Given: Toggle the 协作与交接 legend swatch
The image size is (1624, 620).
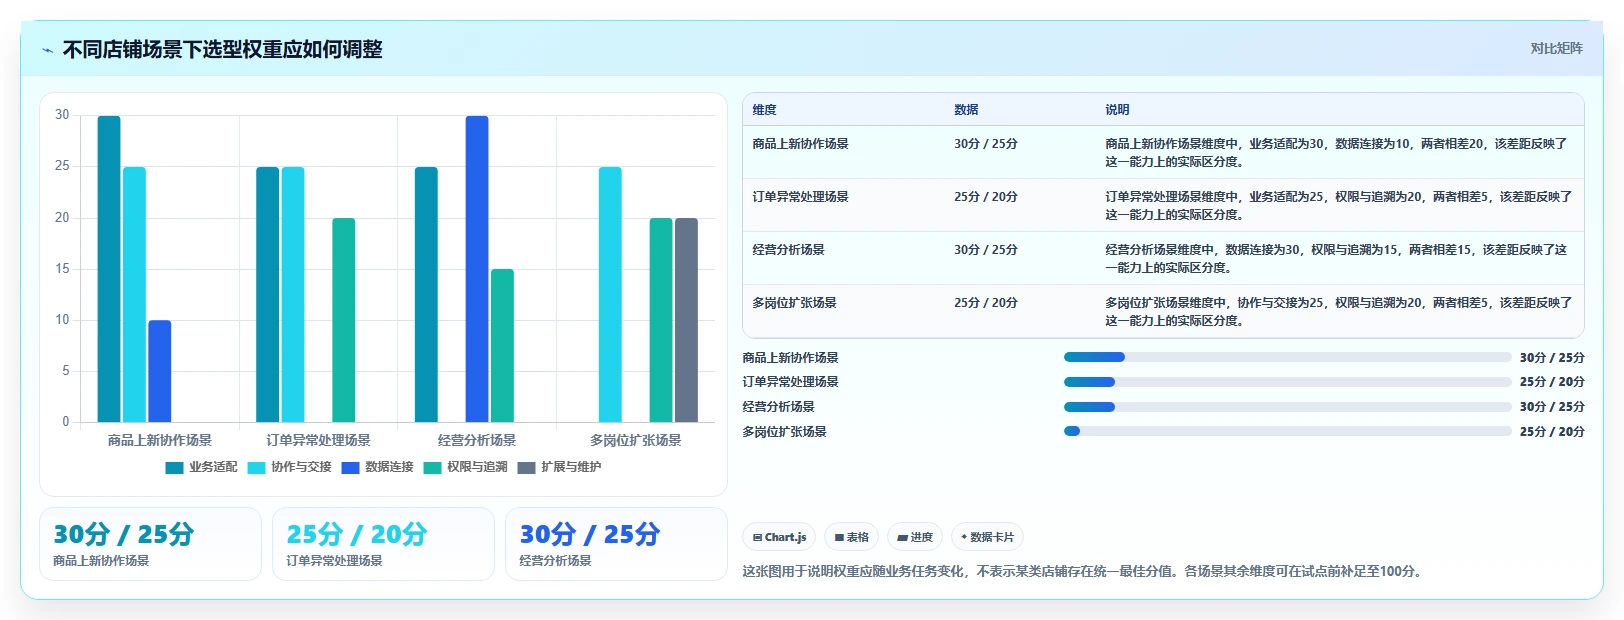Looking at the screenshot, I should tap(256, 468).
